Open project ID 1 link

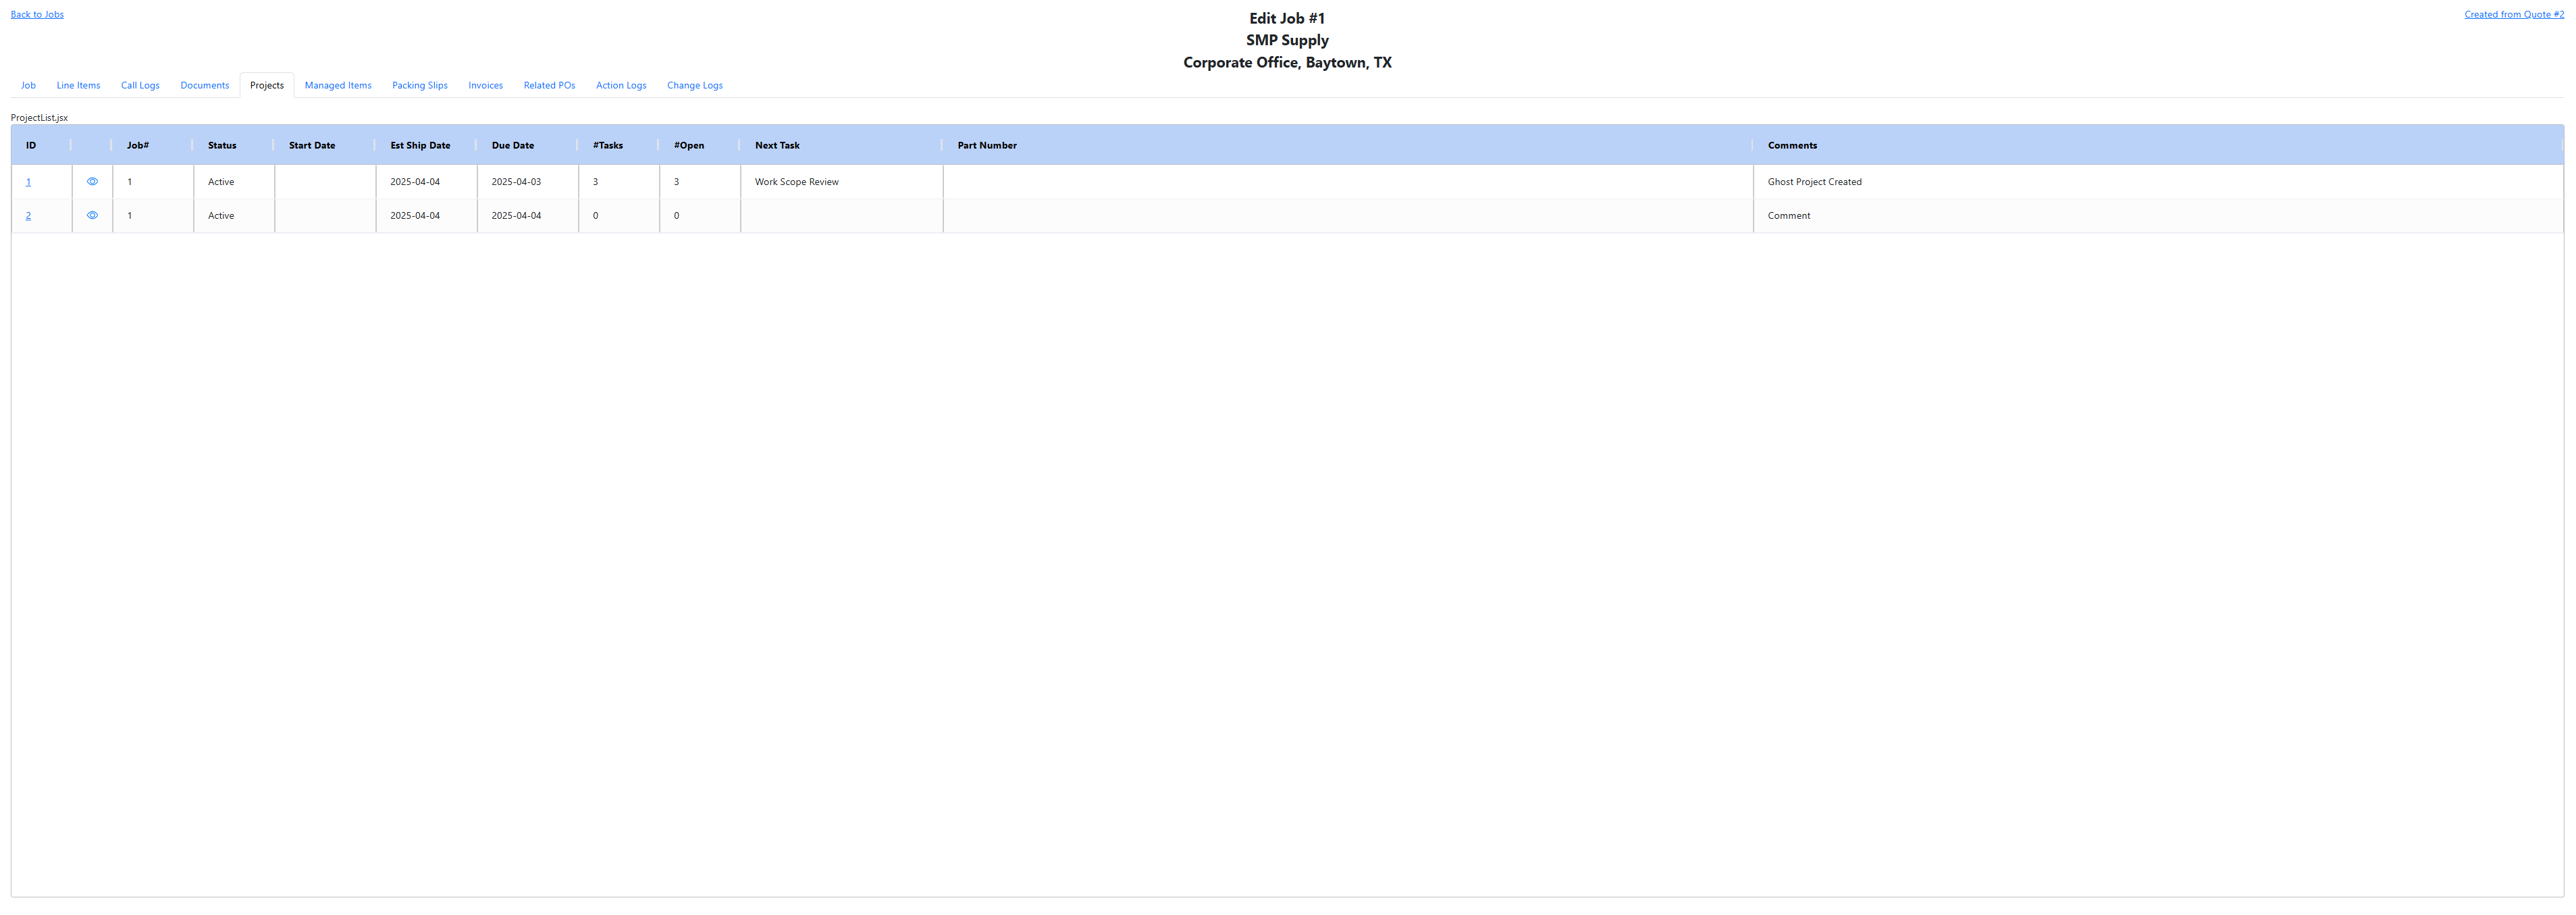click(x=28, y=181)
